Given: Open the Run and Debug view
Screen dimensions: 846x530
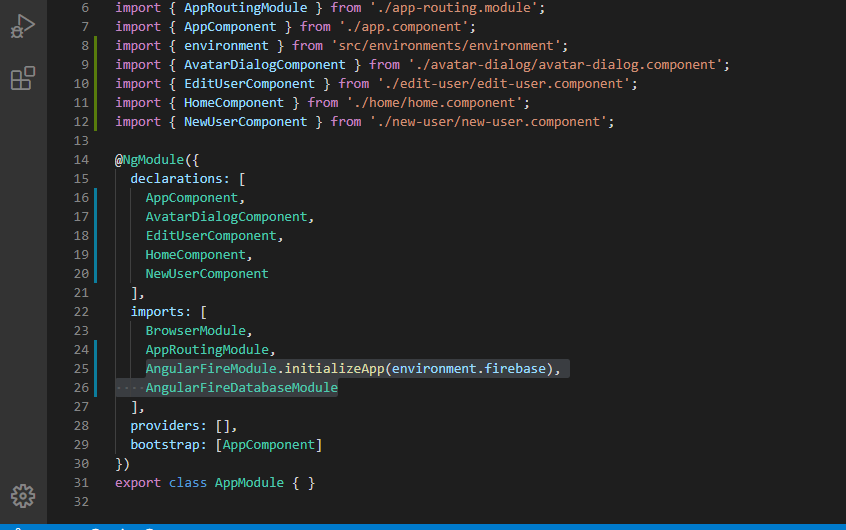Looking at the screenshot, I should [x=22, y=28].
